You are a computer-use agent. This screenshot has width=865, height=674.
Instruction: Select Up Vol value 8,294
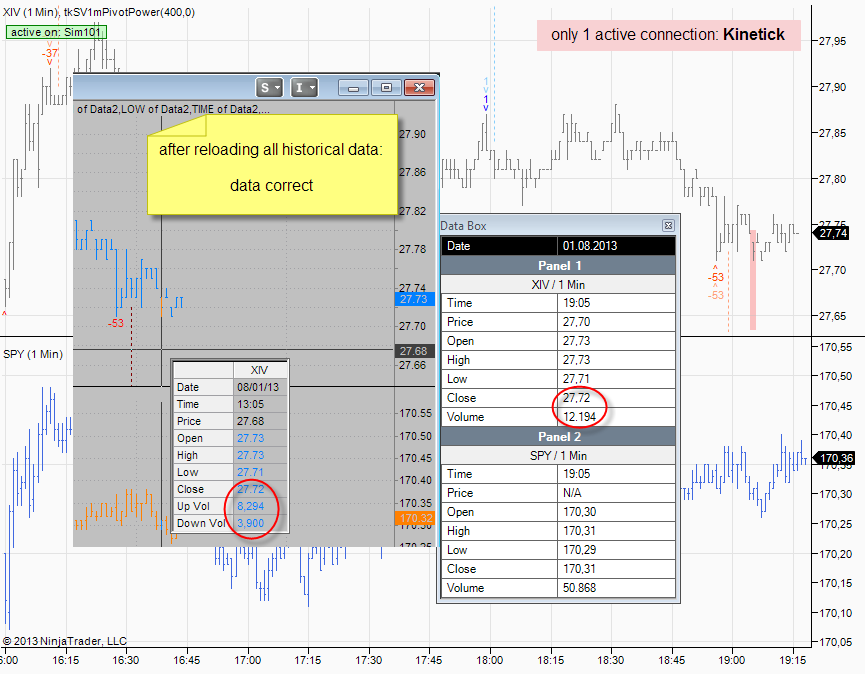260,506
